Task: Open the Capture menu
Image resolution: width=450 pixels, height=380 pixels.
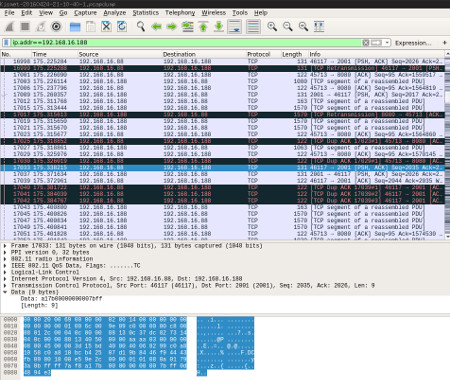Action: click(85, 13)
